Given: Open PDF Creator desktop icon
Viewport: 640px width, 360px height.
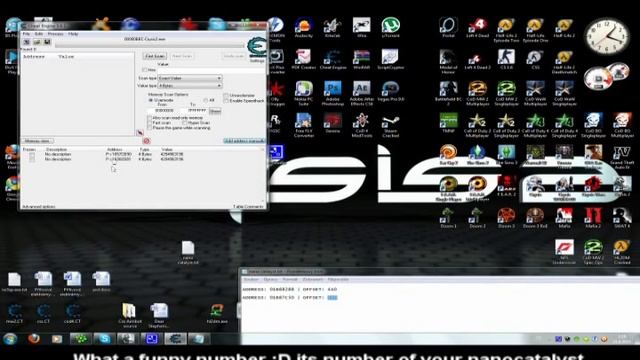Looking at the screenshot, I should (304, 60).
